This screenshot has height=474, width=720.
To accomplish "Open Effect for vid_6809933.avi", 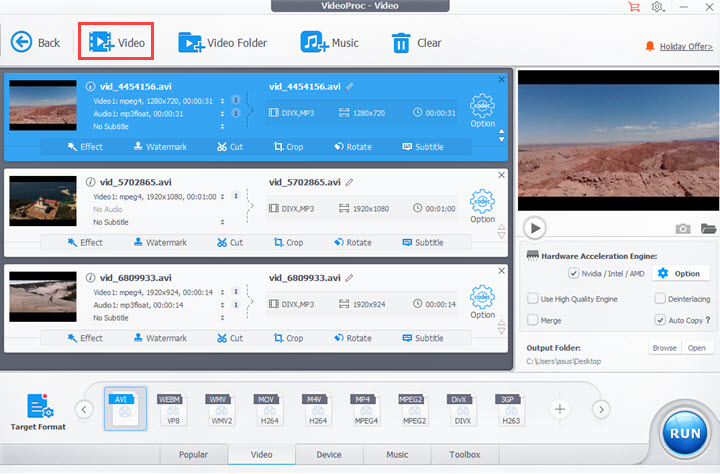I will tap(85, 338).
